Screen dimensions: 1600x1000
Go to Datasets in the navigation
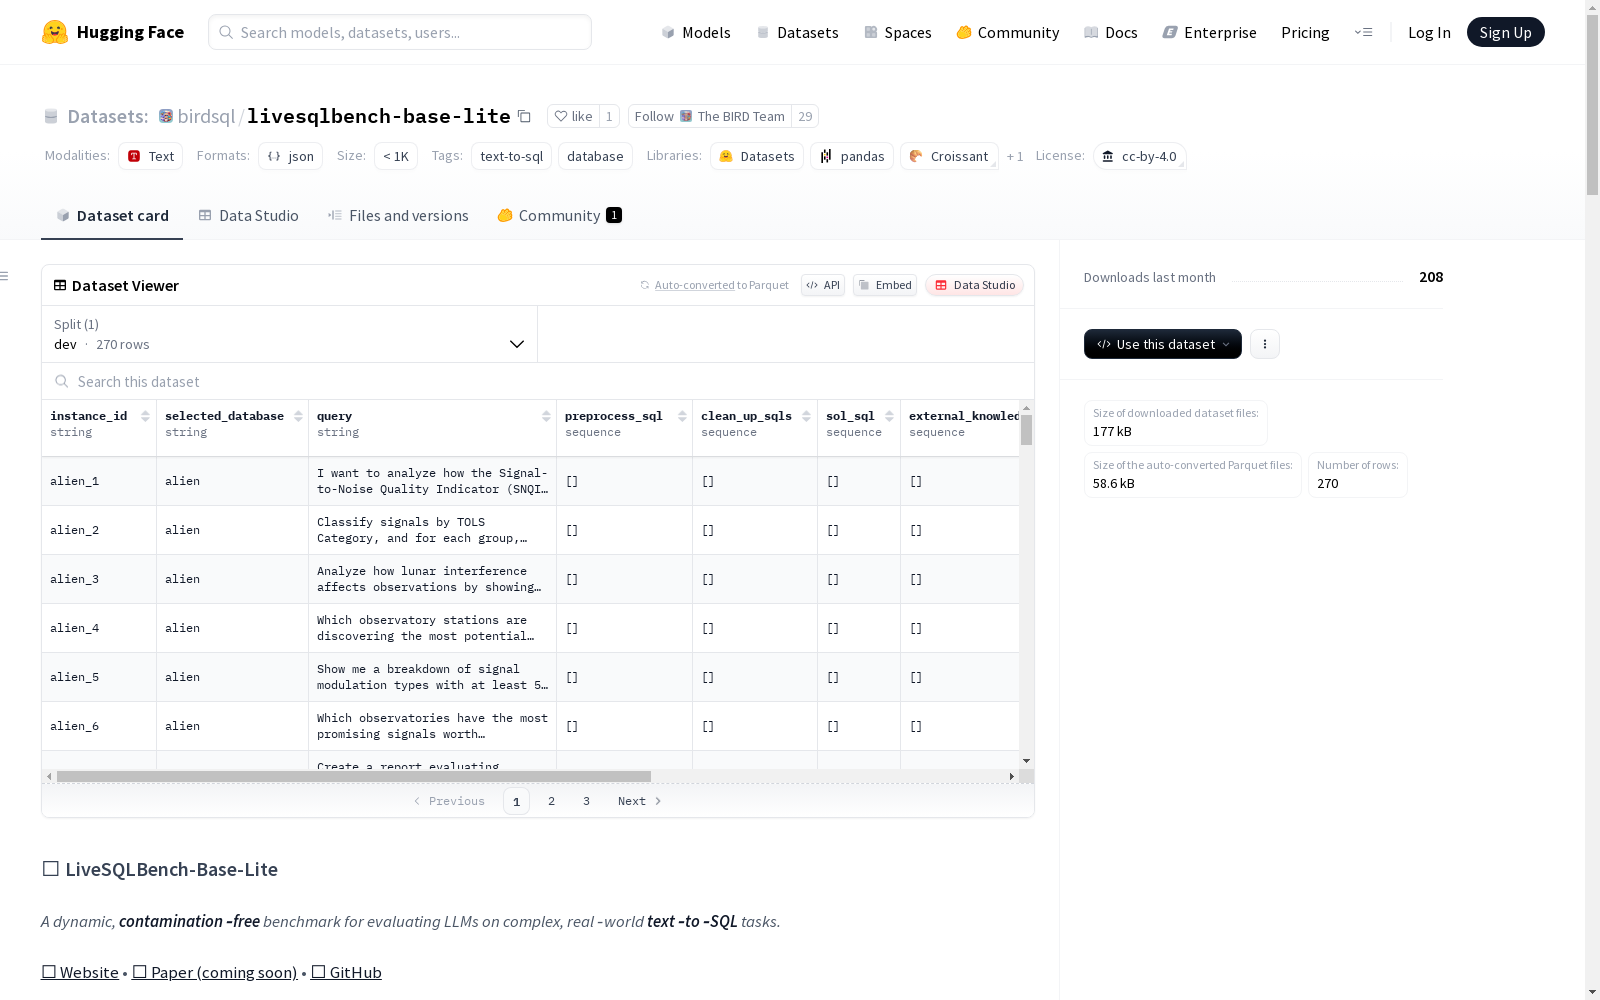click(797, 32)
